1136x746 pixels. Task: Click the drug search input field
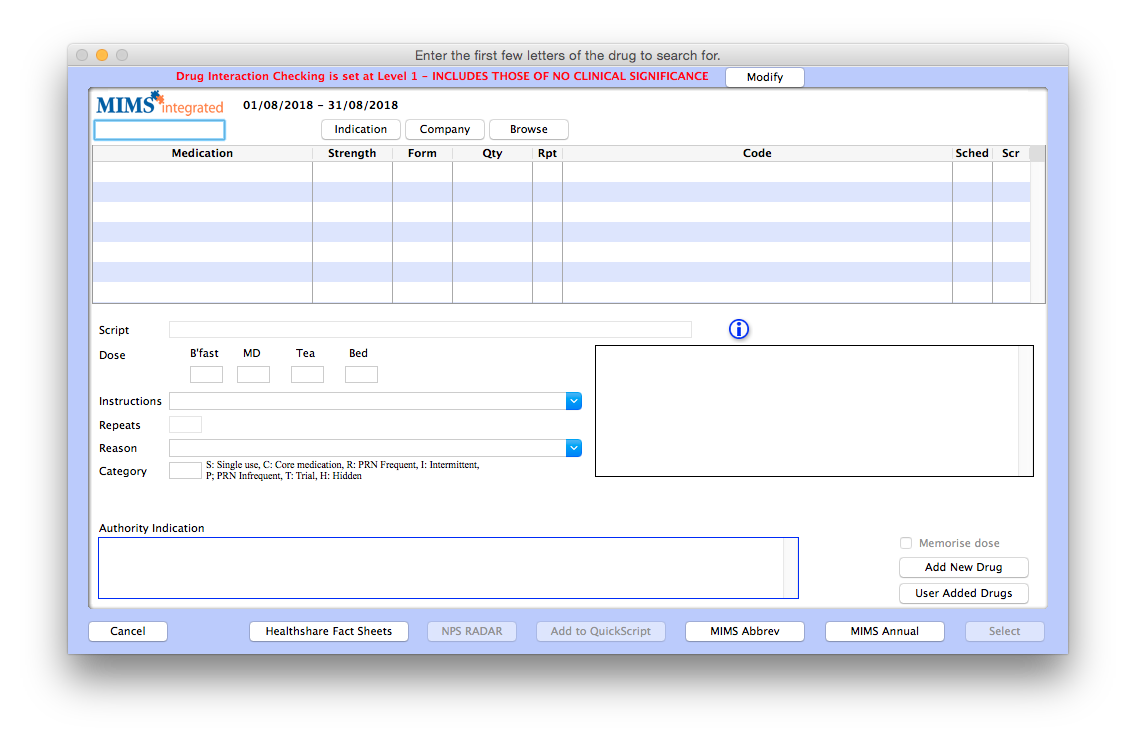click(159, 129)
